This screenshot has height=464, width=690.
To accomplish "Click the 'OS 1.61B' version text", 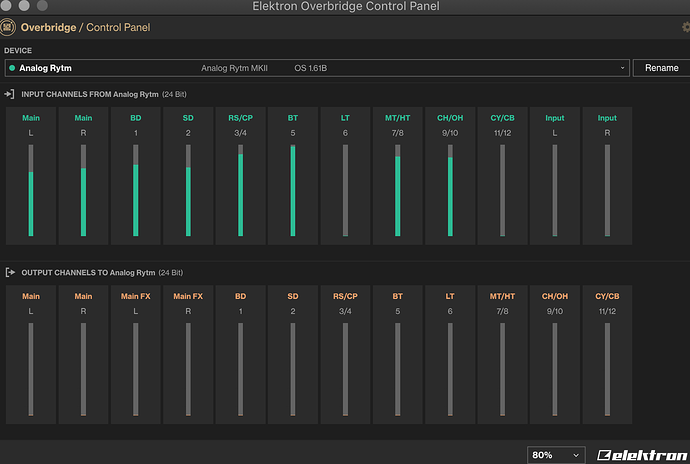I will tap(311, 68).
